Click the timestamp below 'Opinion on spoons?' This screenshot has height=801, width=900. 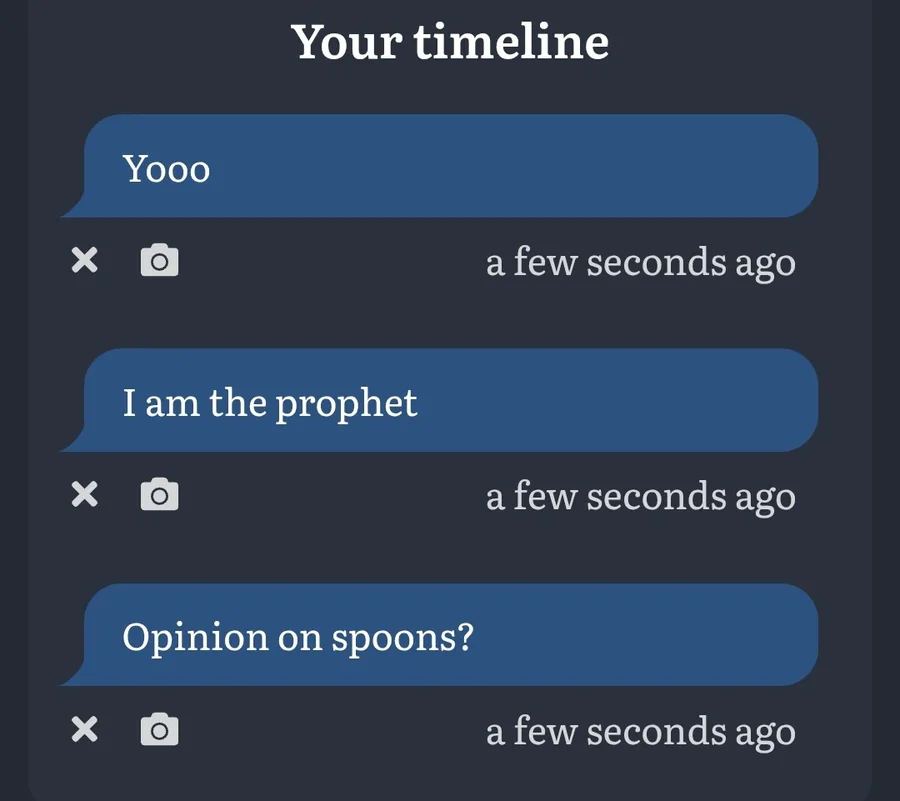(x=641, y=732)
